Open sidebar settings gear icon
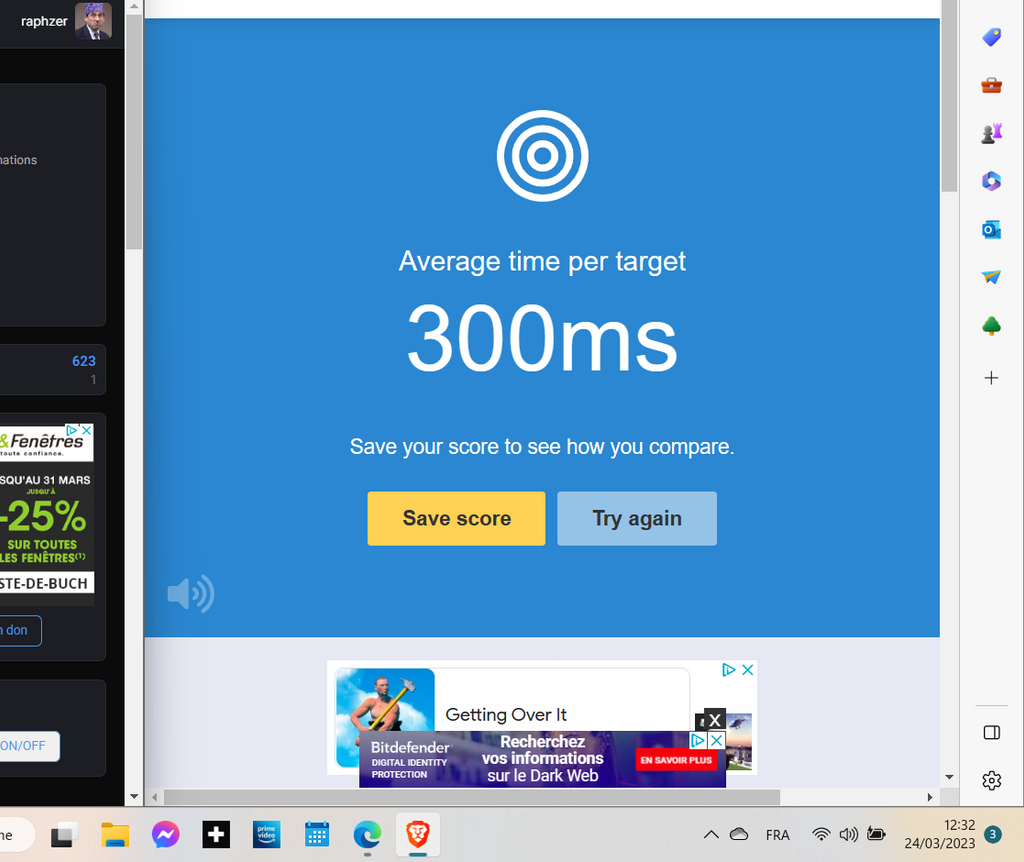The image size is (1024, 862). click(991, 781)
